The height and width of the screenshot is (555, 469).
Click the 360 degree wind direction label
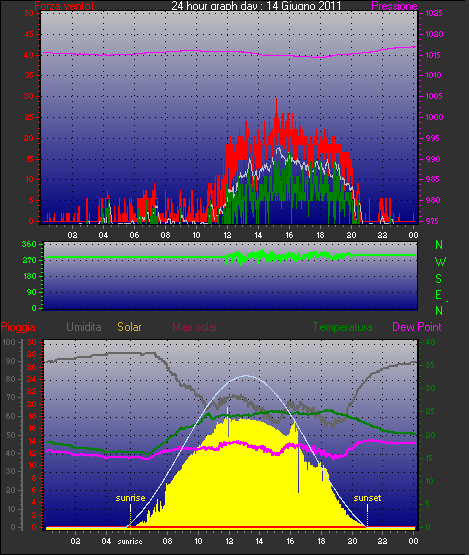[x=29, y=244]
